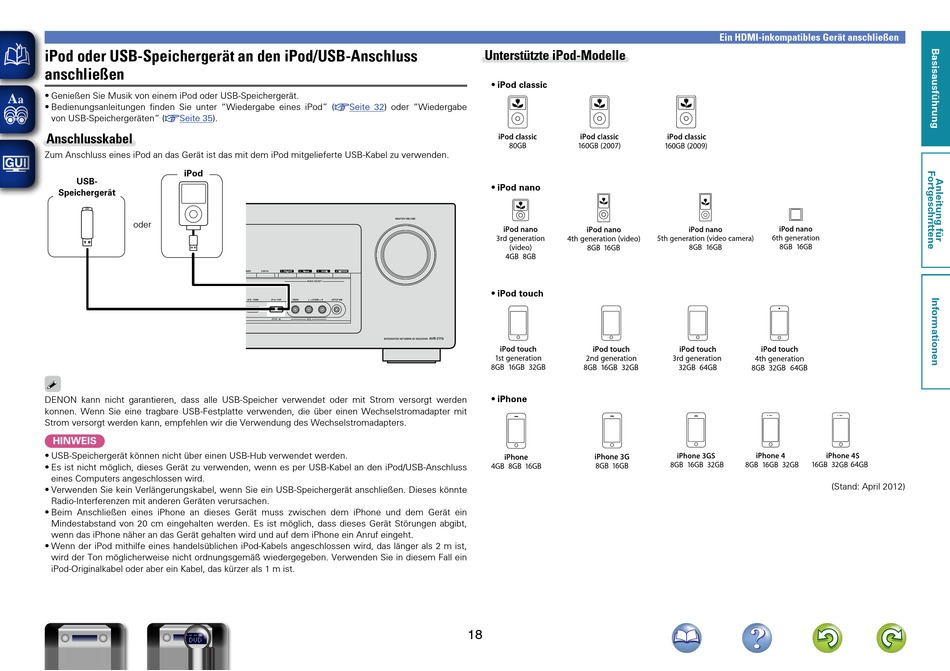Click the iPod touch 3rd generation icon
This screenshot has height=671, width=950.
pyautogui.click(x=697, y=323)
